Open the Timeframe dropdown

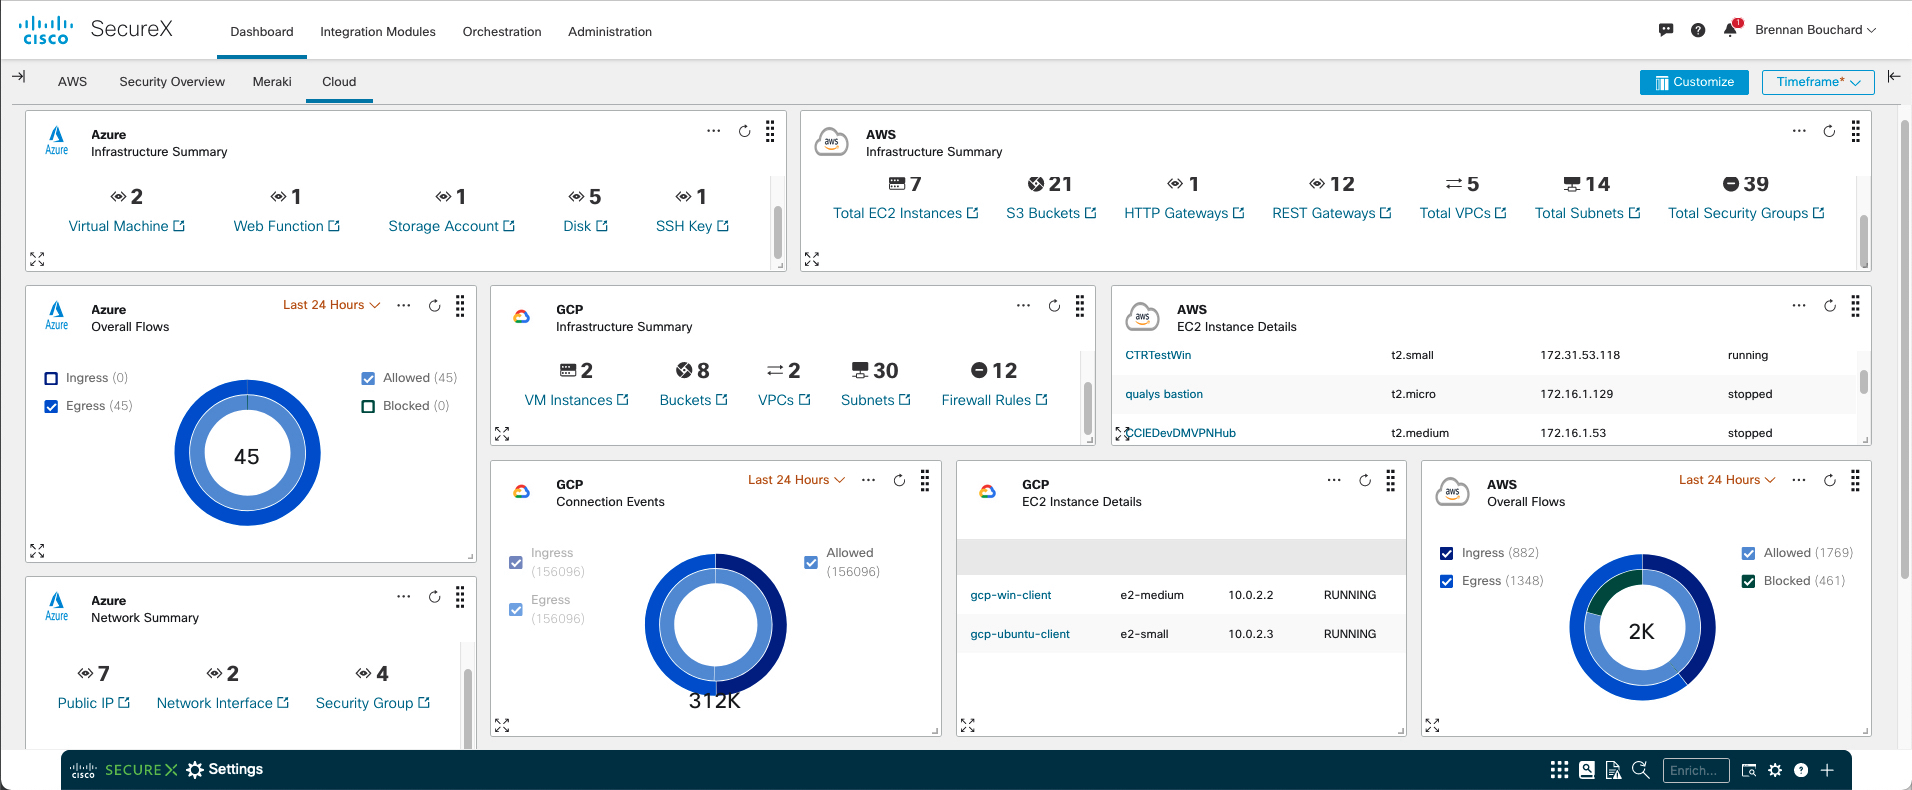click(1817, 82)
